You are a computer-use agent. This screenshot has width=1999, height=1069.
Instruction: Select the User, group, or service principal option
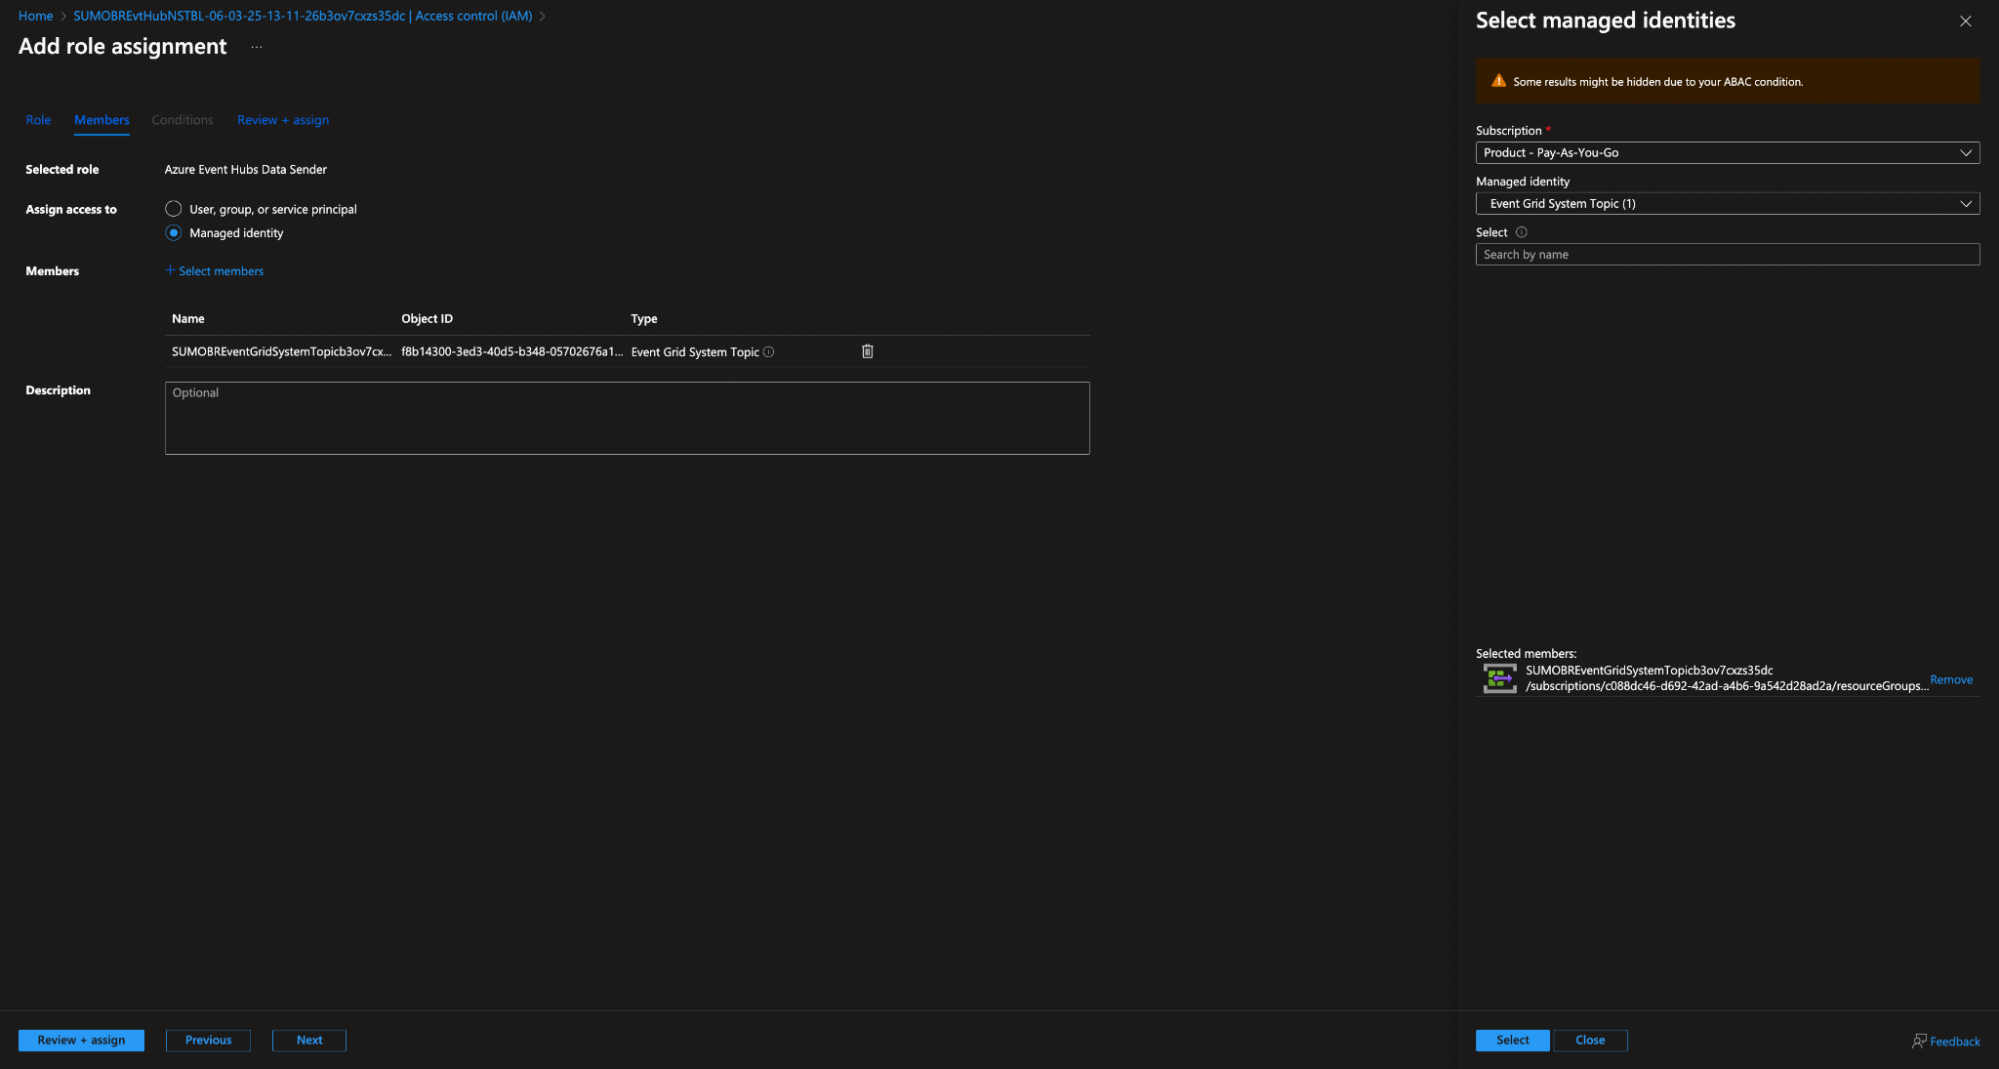pyautogui.click(x=173, y=208)
